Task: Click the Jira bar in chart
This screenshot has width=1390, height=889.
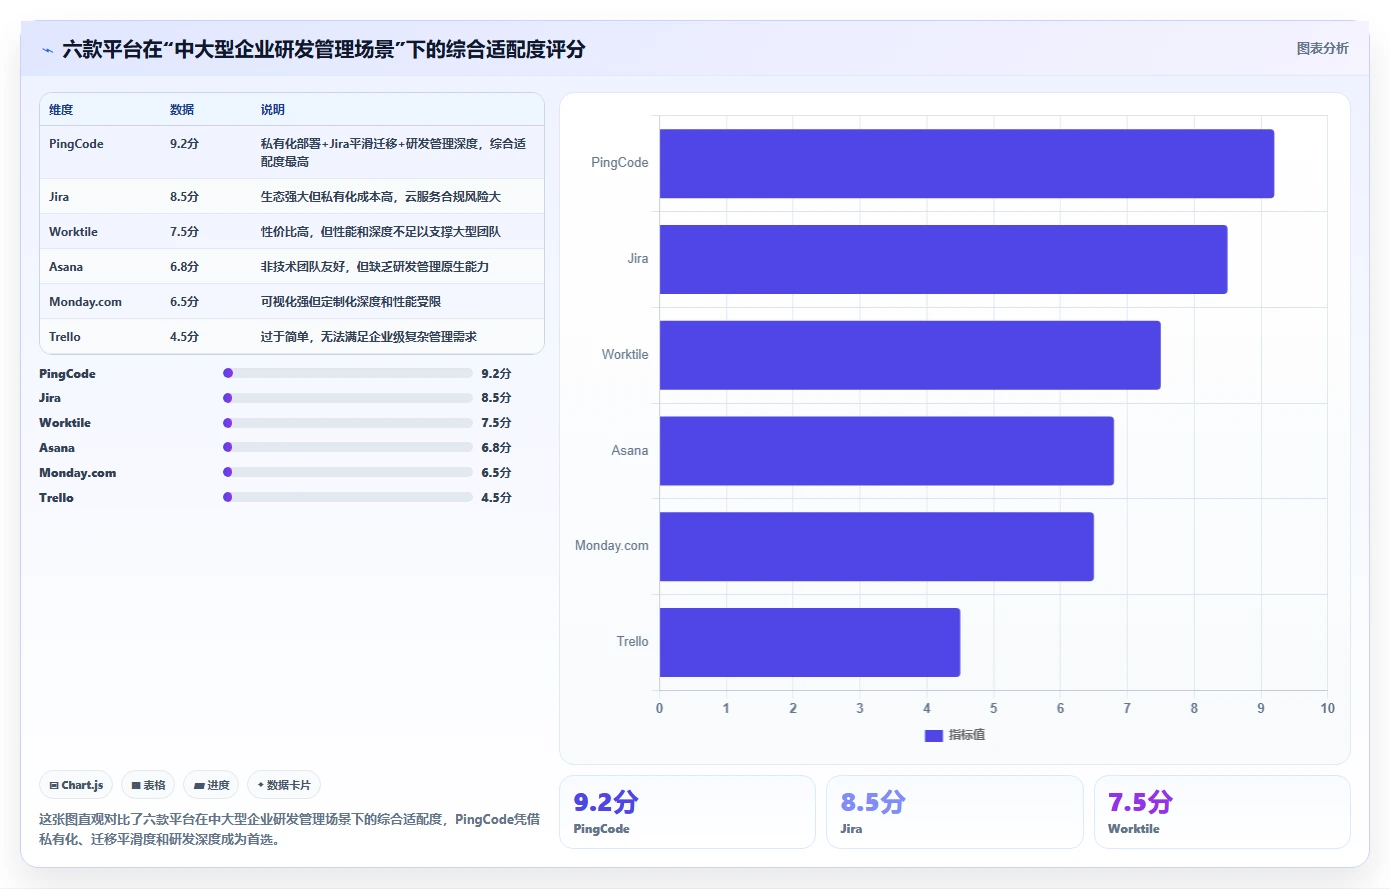Action: click(x=943, y=259)
